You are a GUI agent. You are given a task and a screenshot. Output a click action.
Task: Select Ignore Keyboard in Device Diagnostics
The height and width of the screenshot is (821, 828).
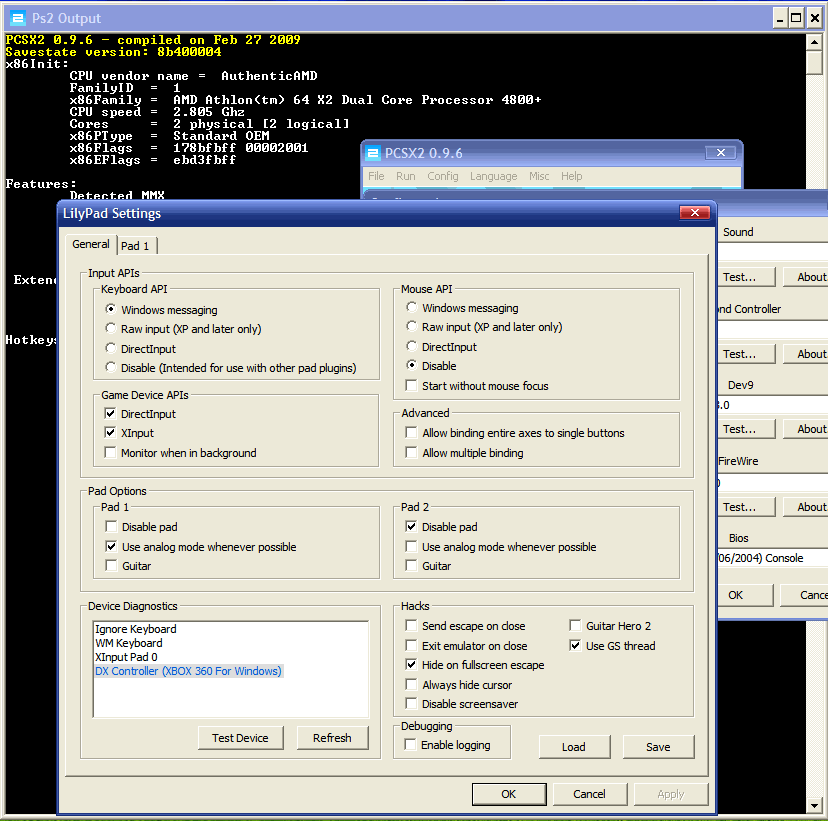[136, 629]
